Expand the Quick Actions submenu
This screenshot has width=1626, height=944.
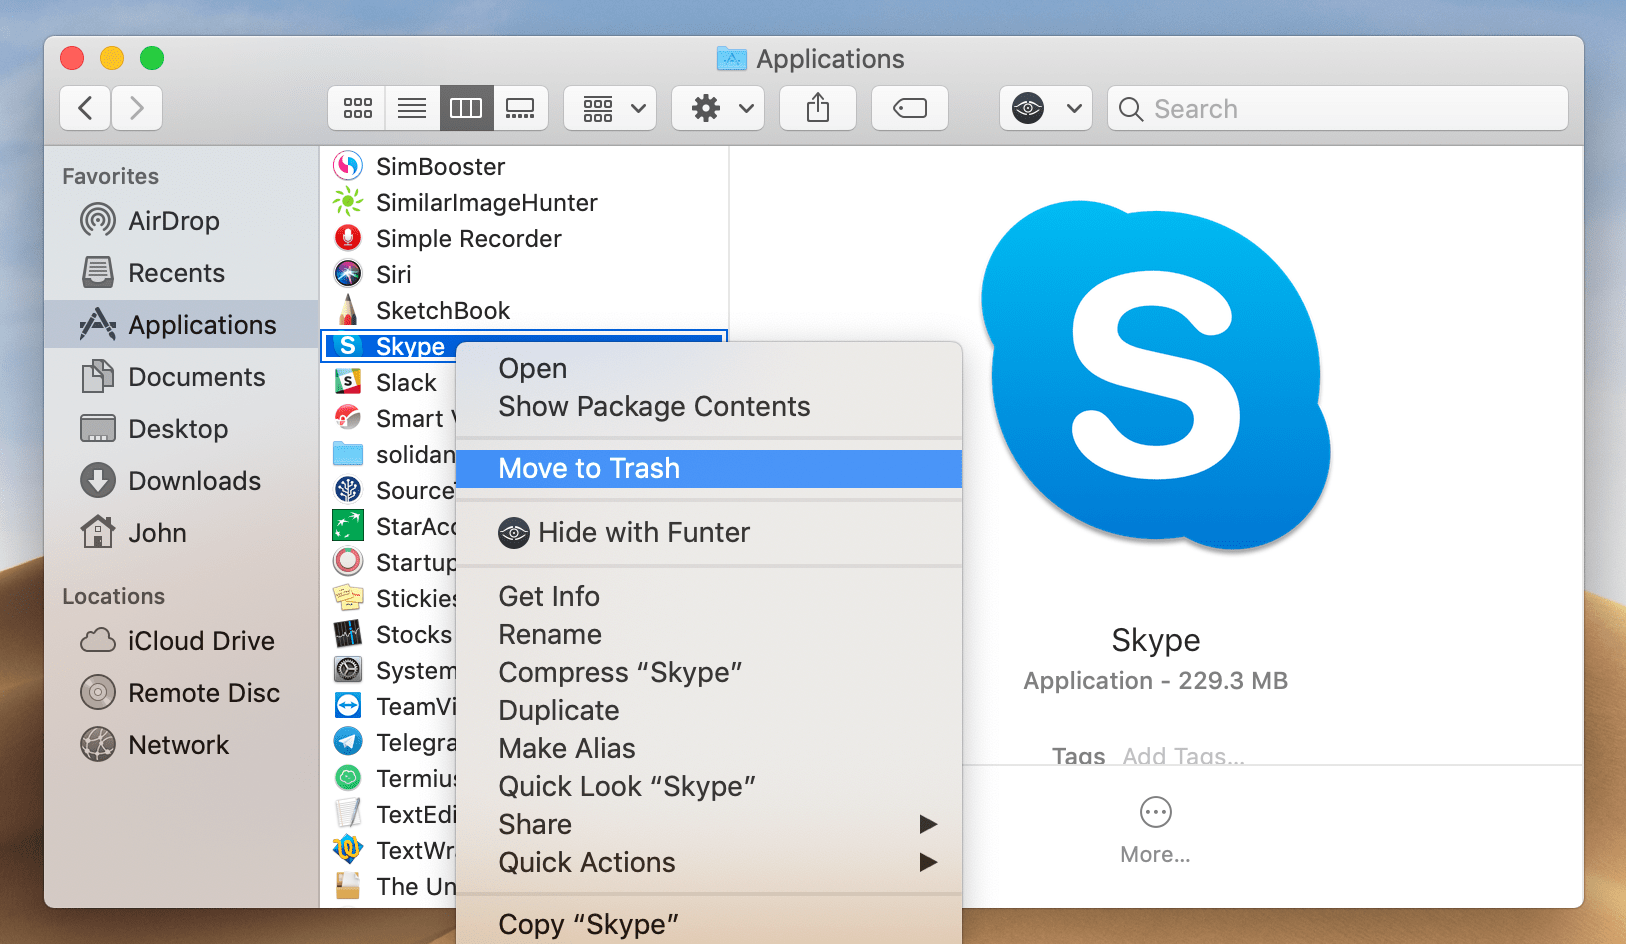(587, 862)
